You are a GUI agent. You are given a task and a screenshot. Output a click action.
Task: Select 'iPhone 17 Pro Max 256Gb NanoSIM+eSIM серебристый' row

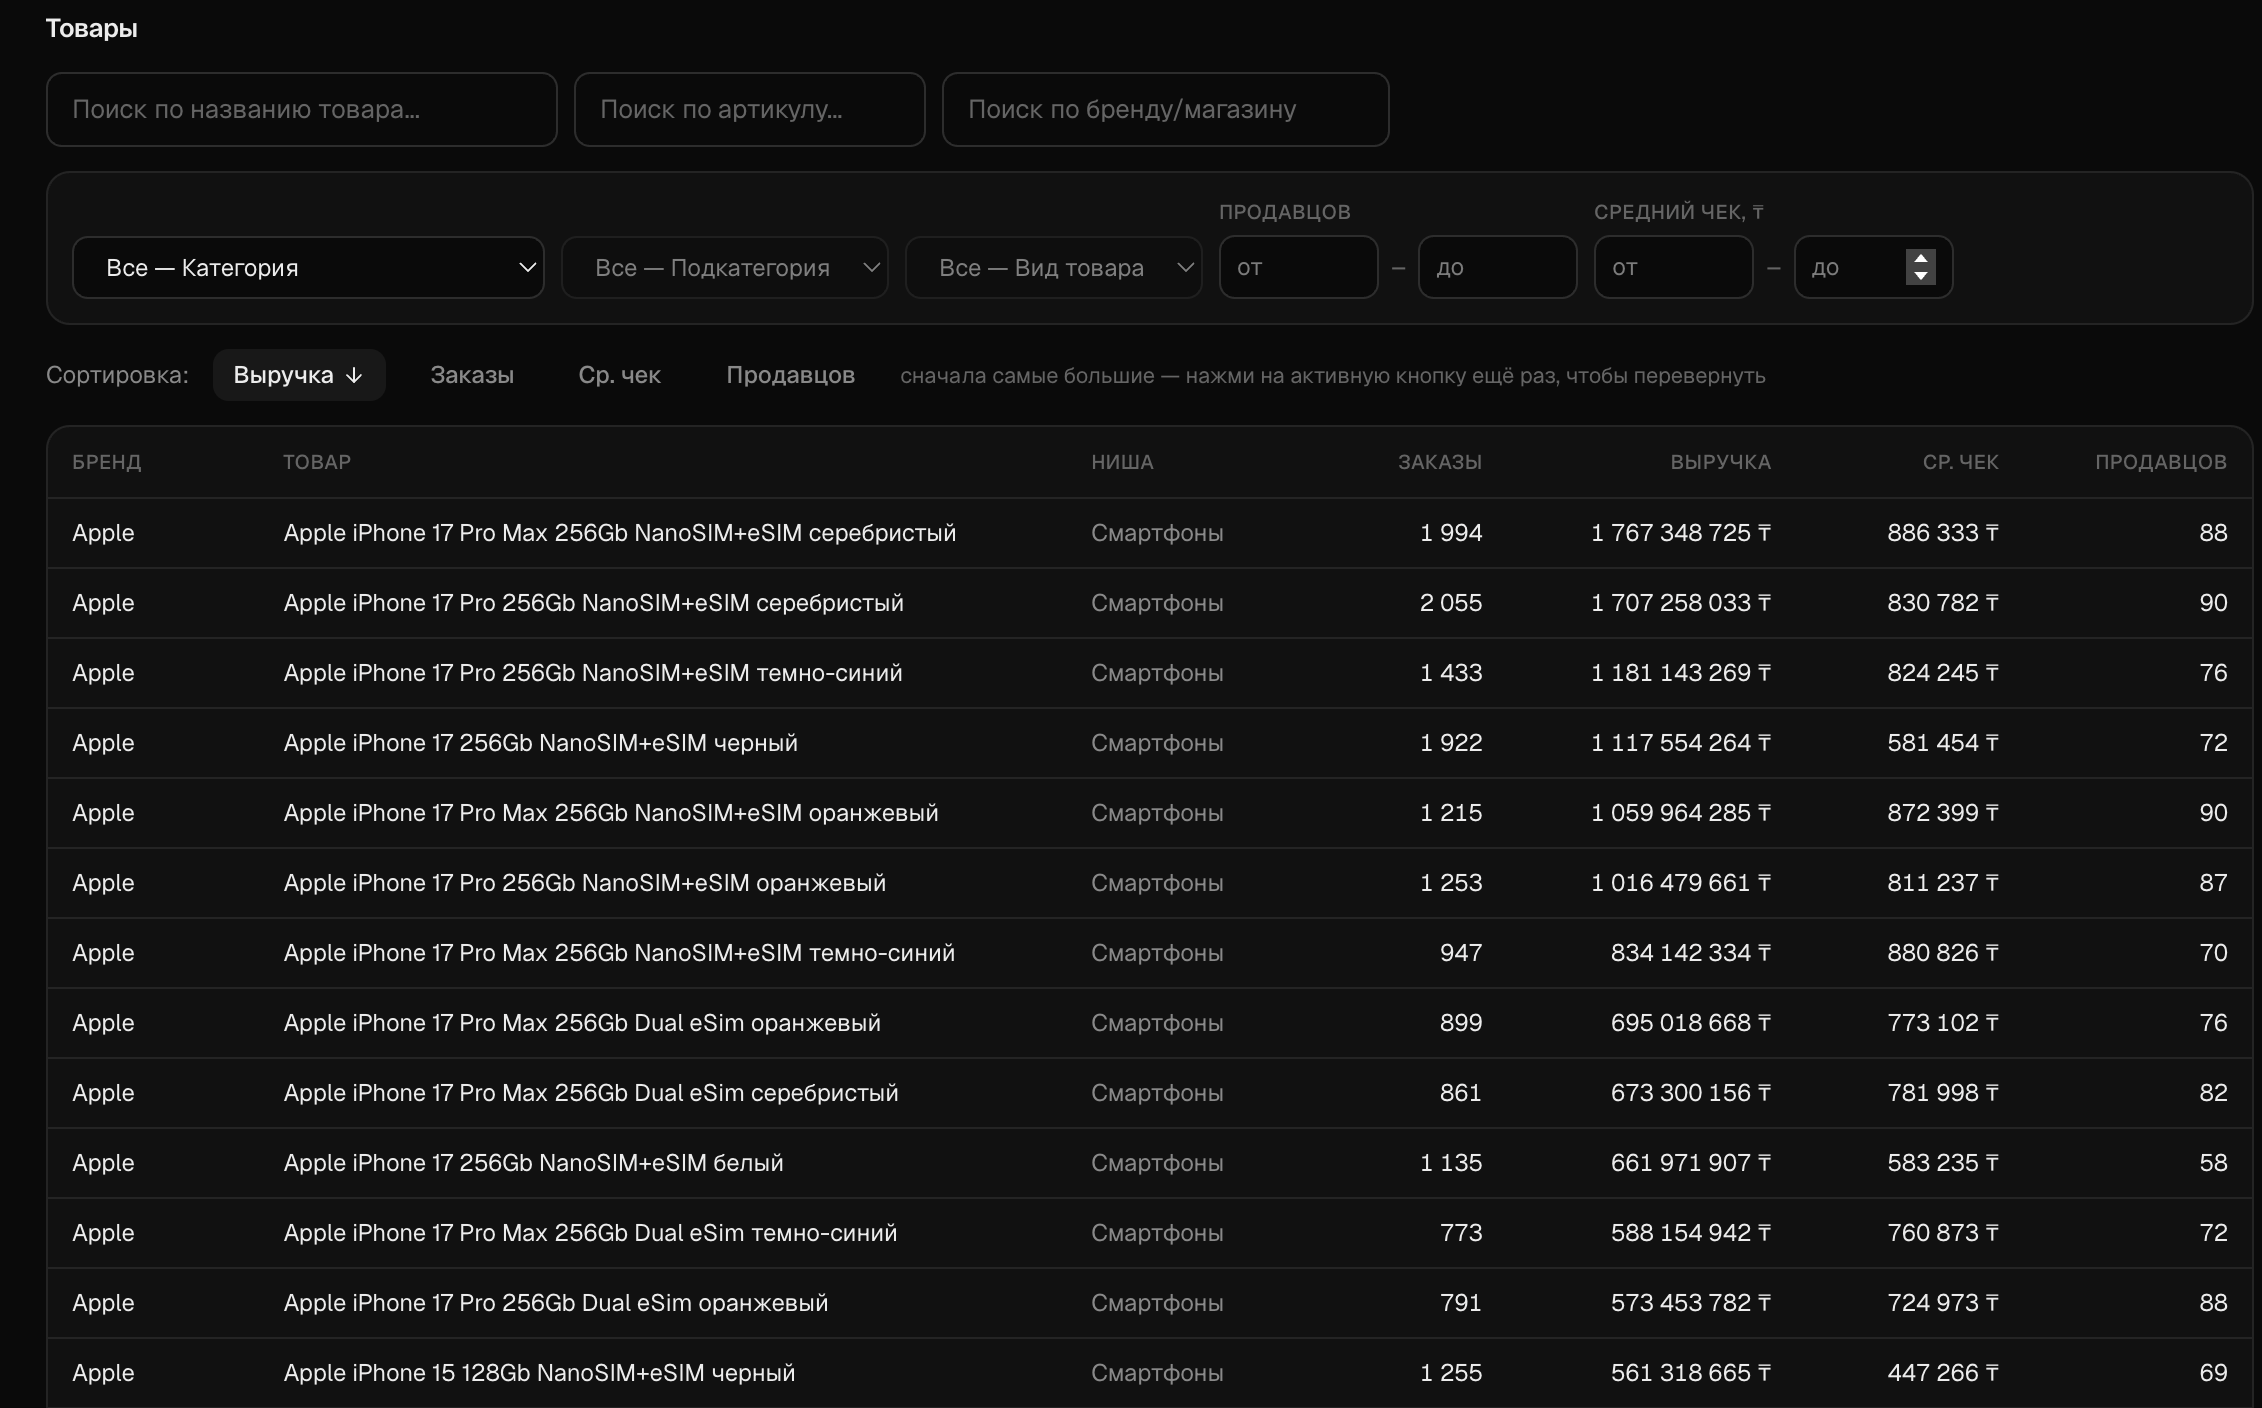click(1149, 533)
